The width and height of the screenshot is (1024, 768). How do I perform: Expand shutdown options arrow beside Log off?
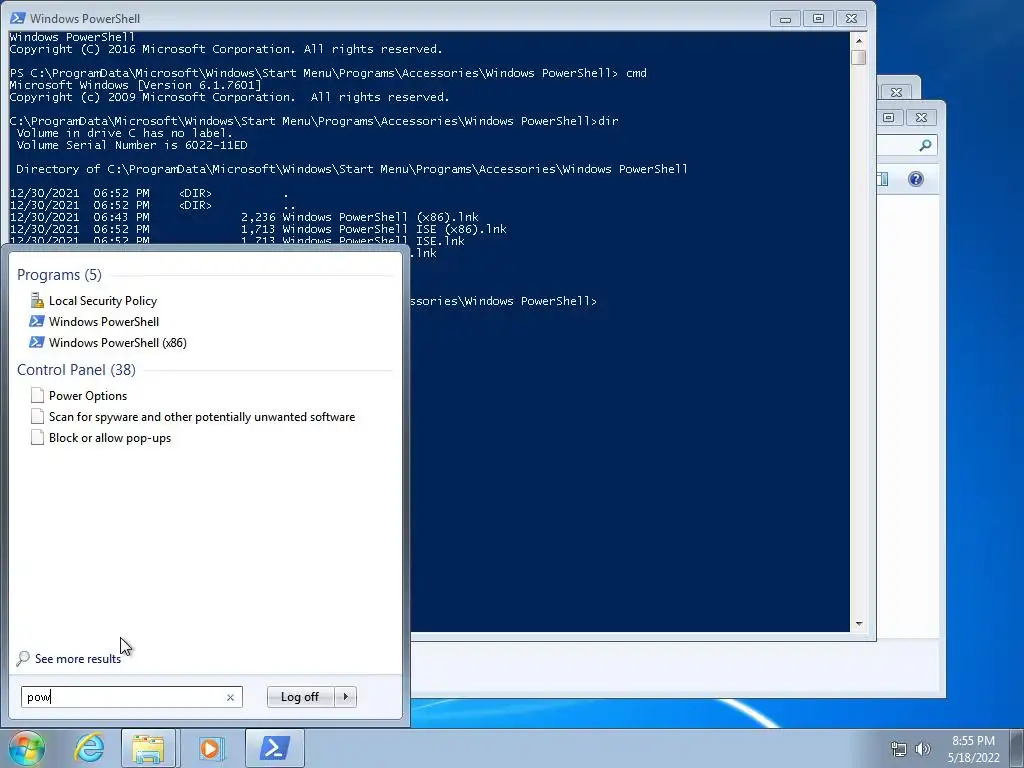click(x=345, y=697)
